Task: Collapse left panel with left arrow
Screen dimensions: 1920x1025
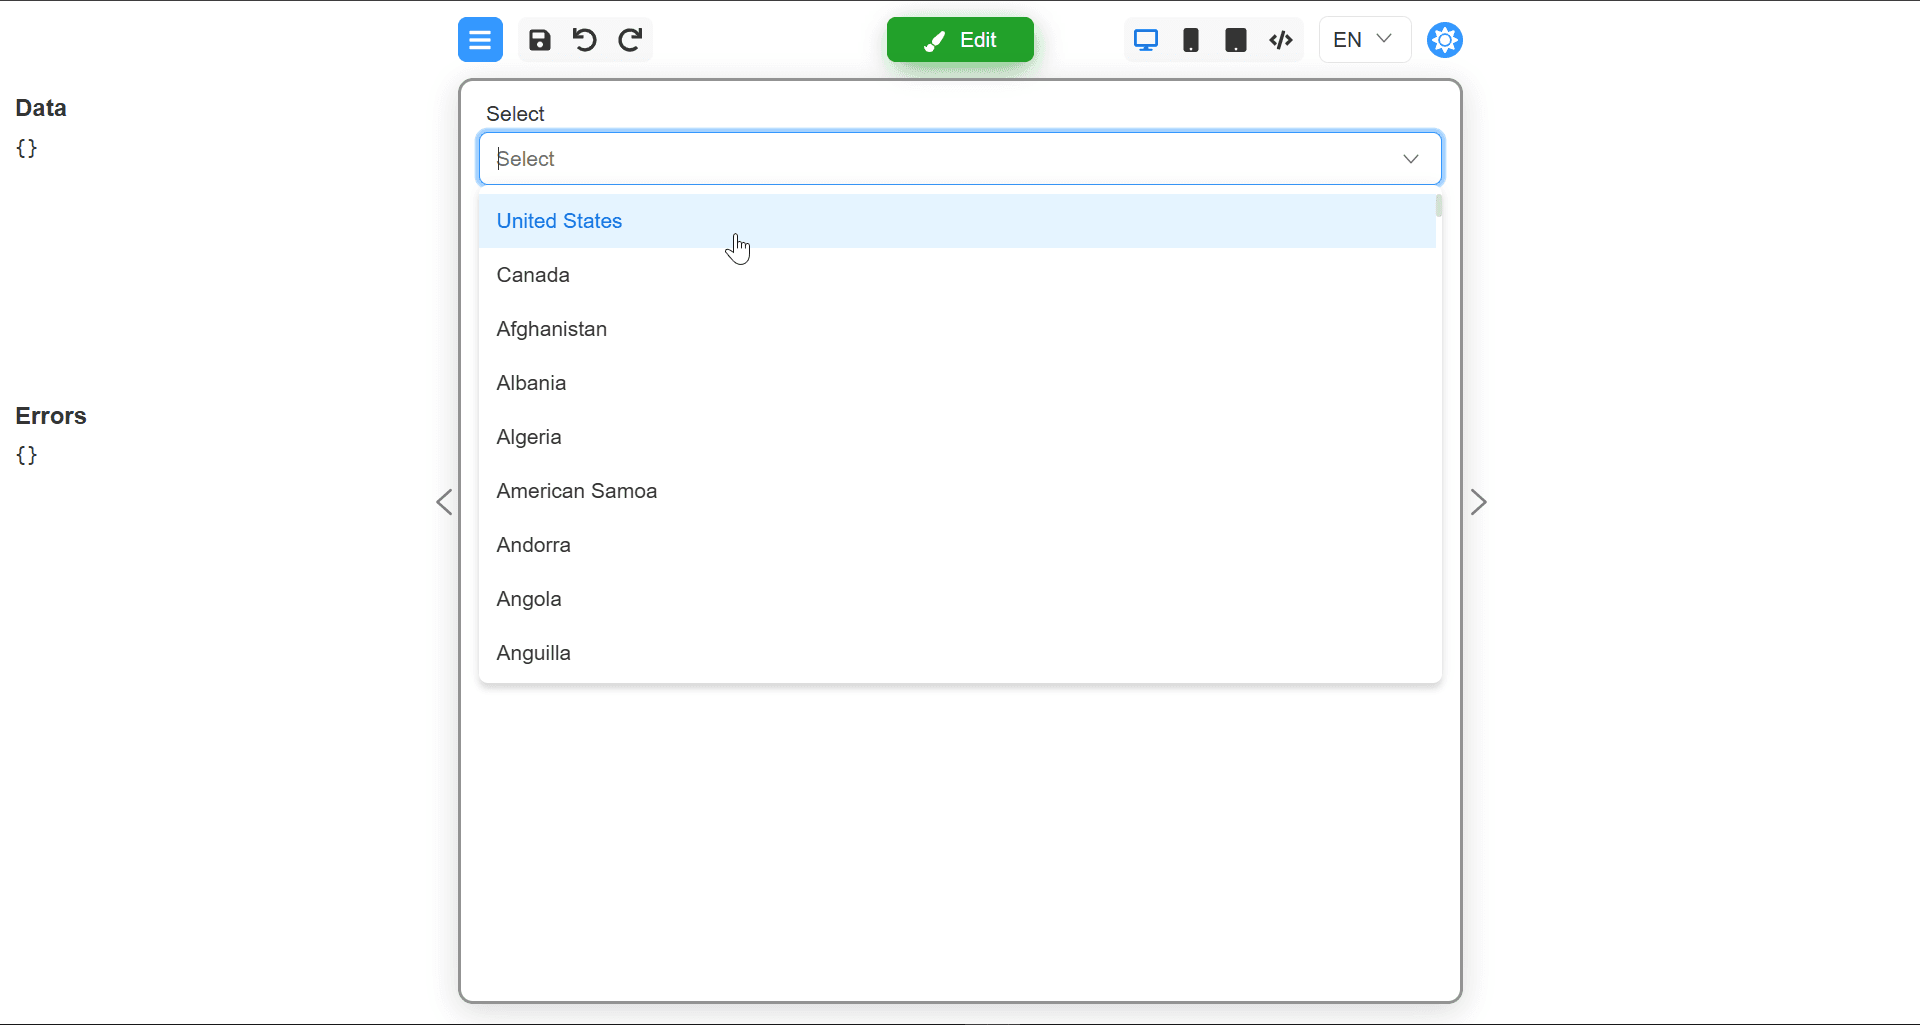Action: click(x=445, y=502)
